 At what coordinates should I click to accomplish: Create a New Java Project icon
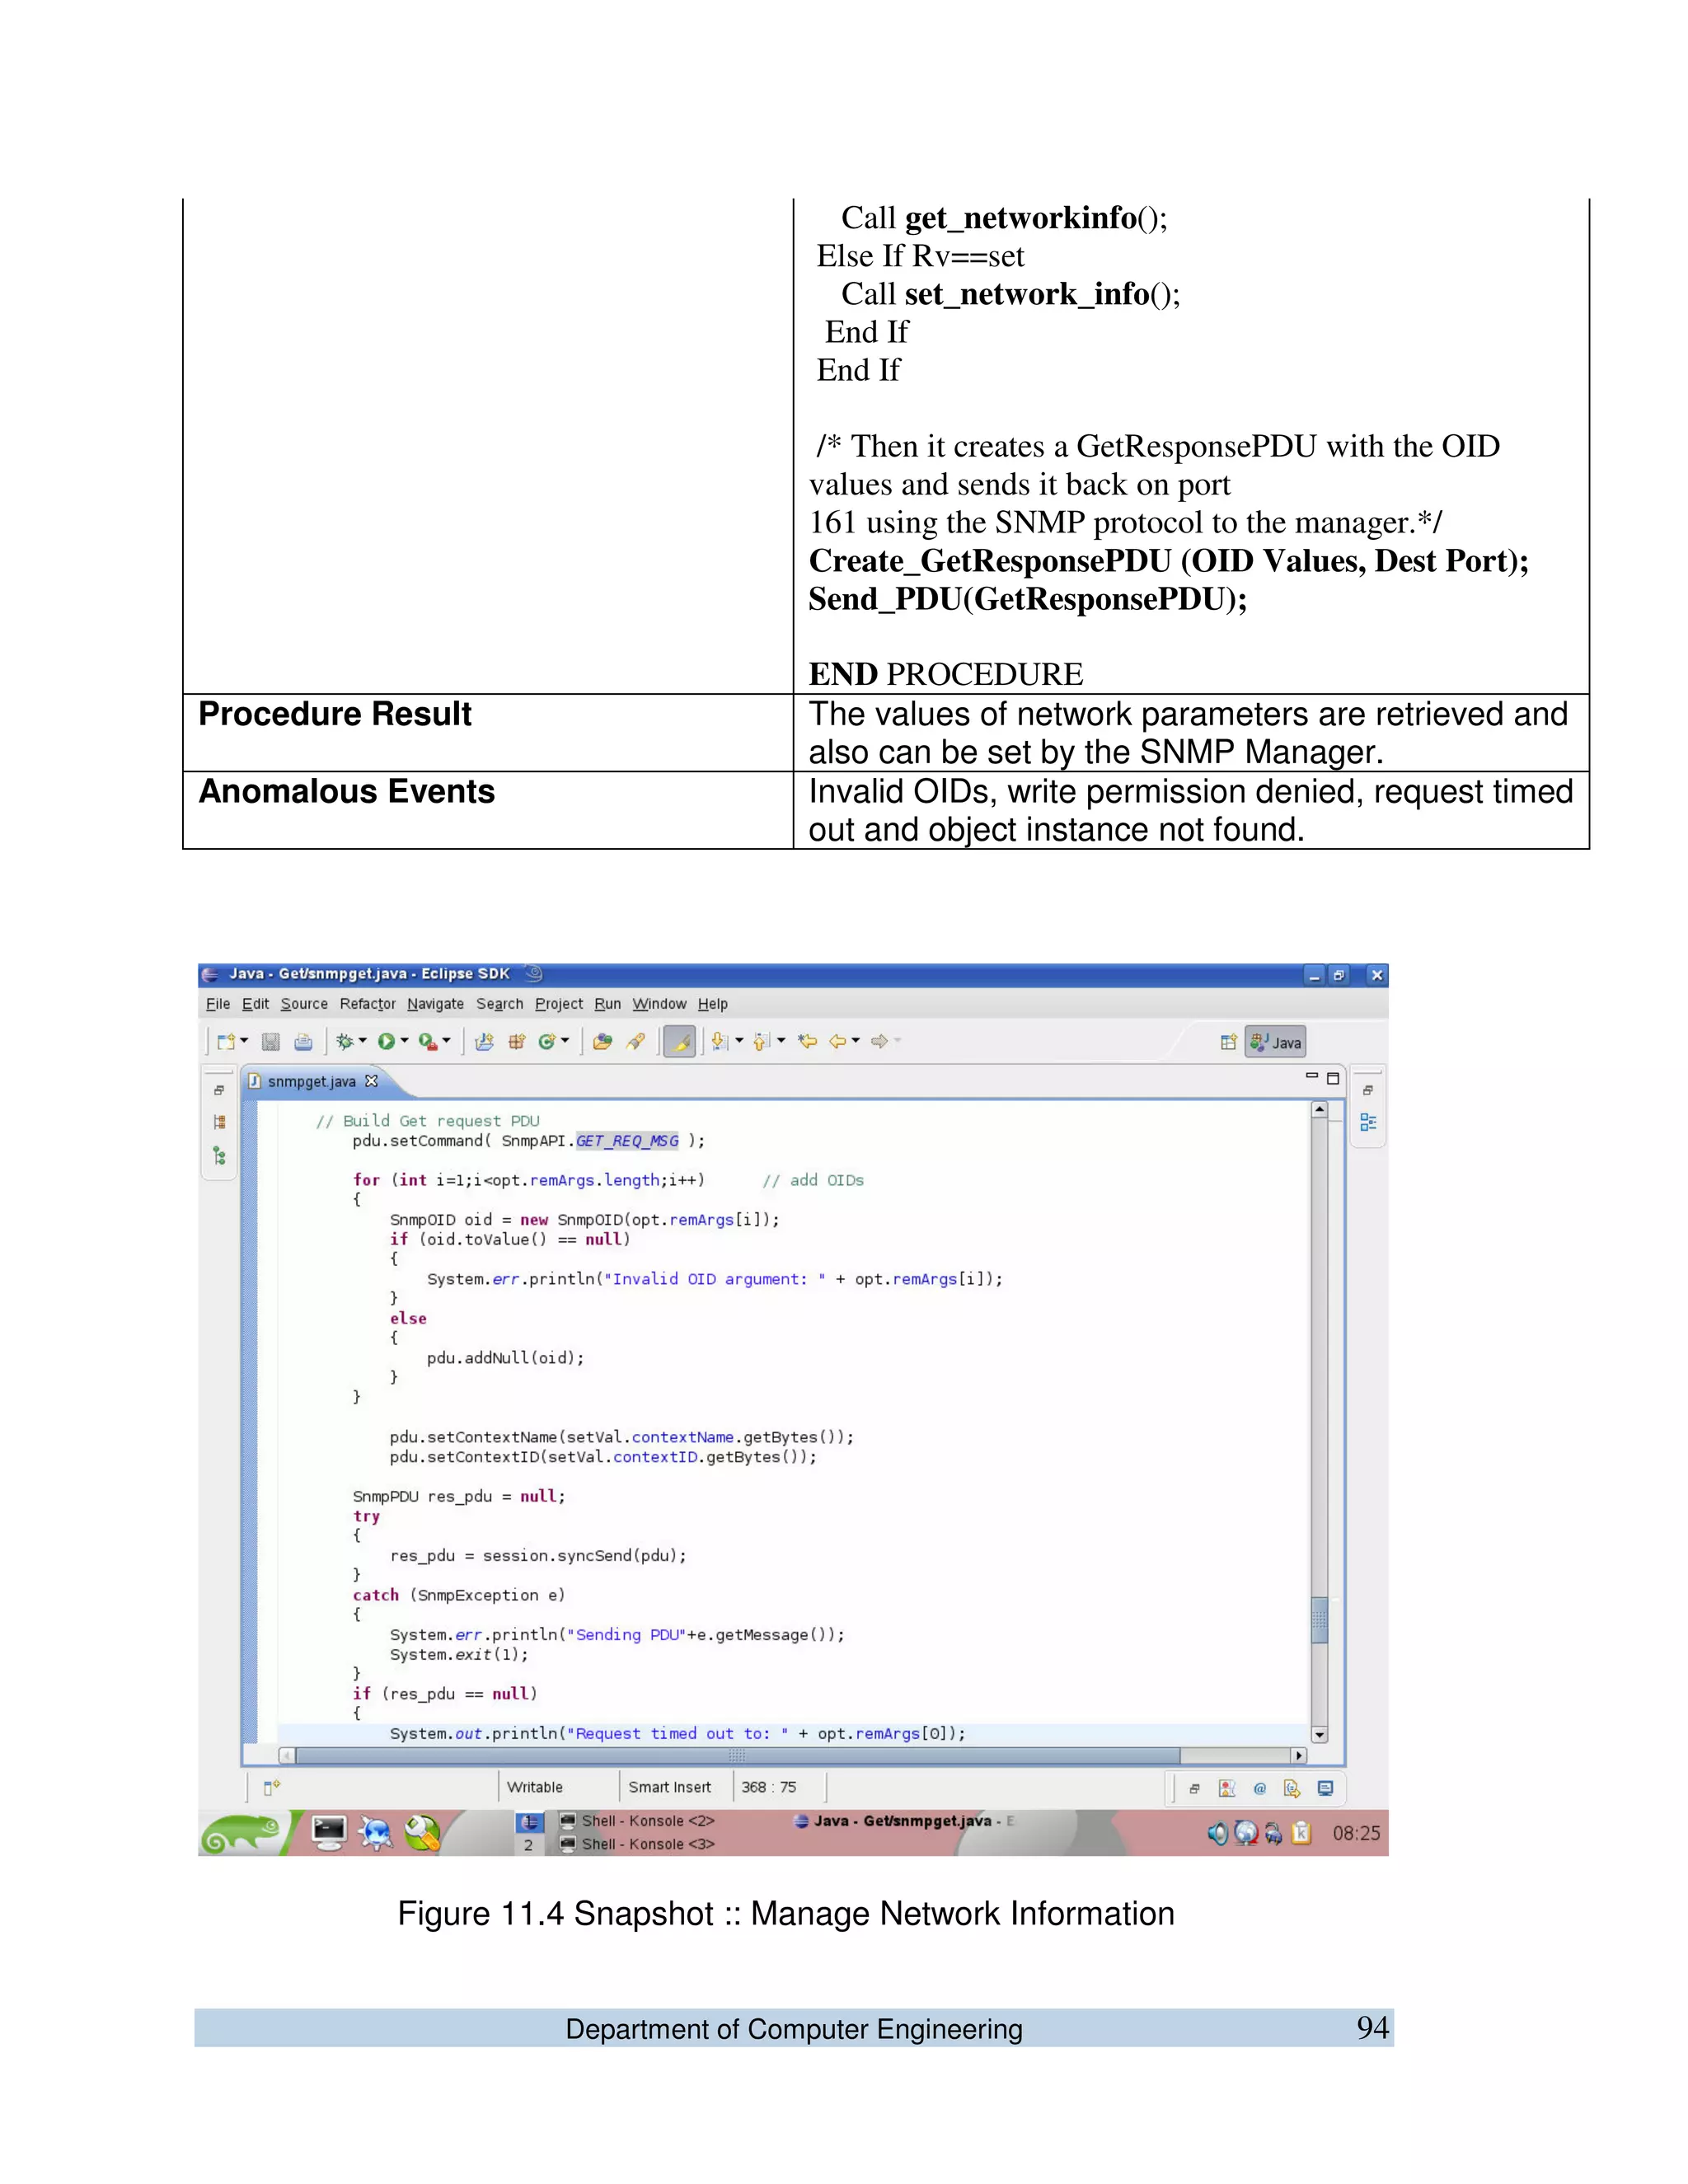484,1042
